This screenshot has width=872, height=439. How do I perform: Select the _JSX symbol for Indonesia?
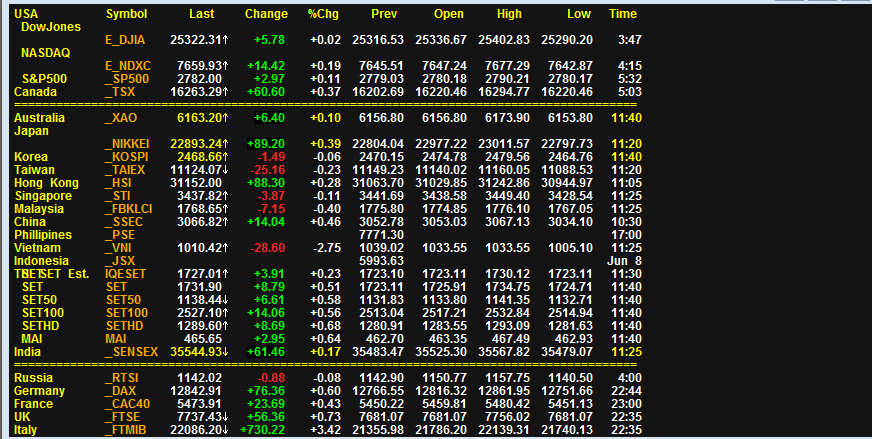pyautogui.click(x=120, y=261)
